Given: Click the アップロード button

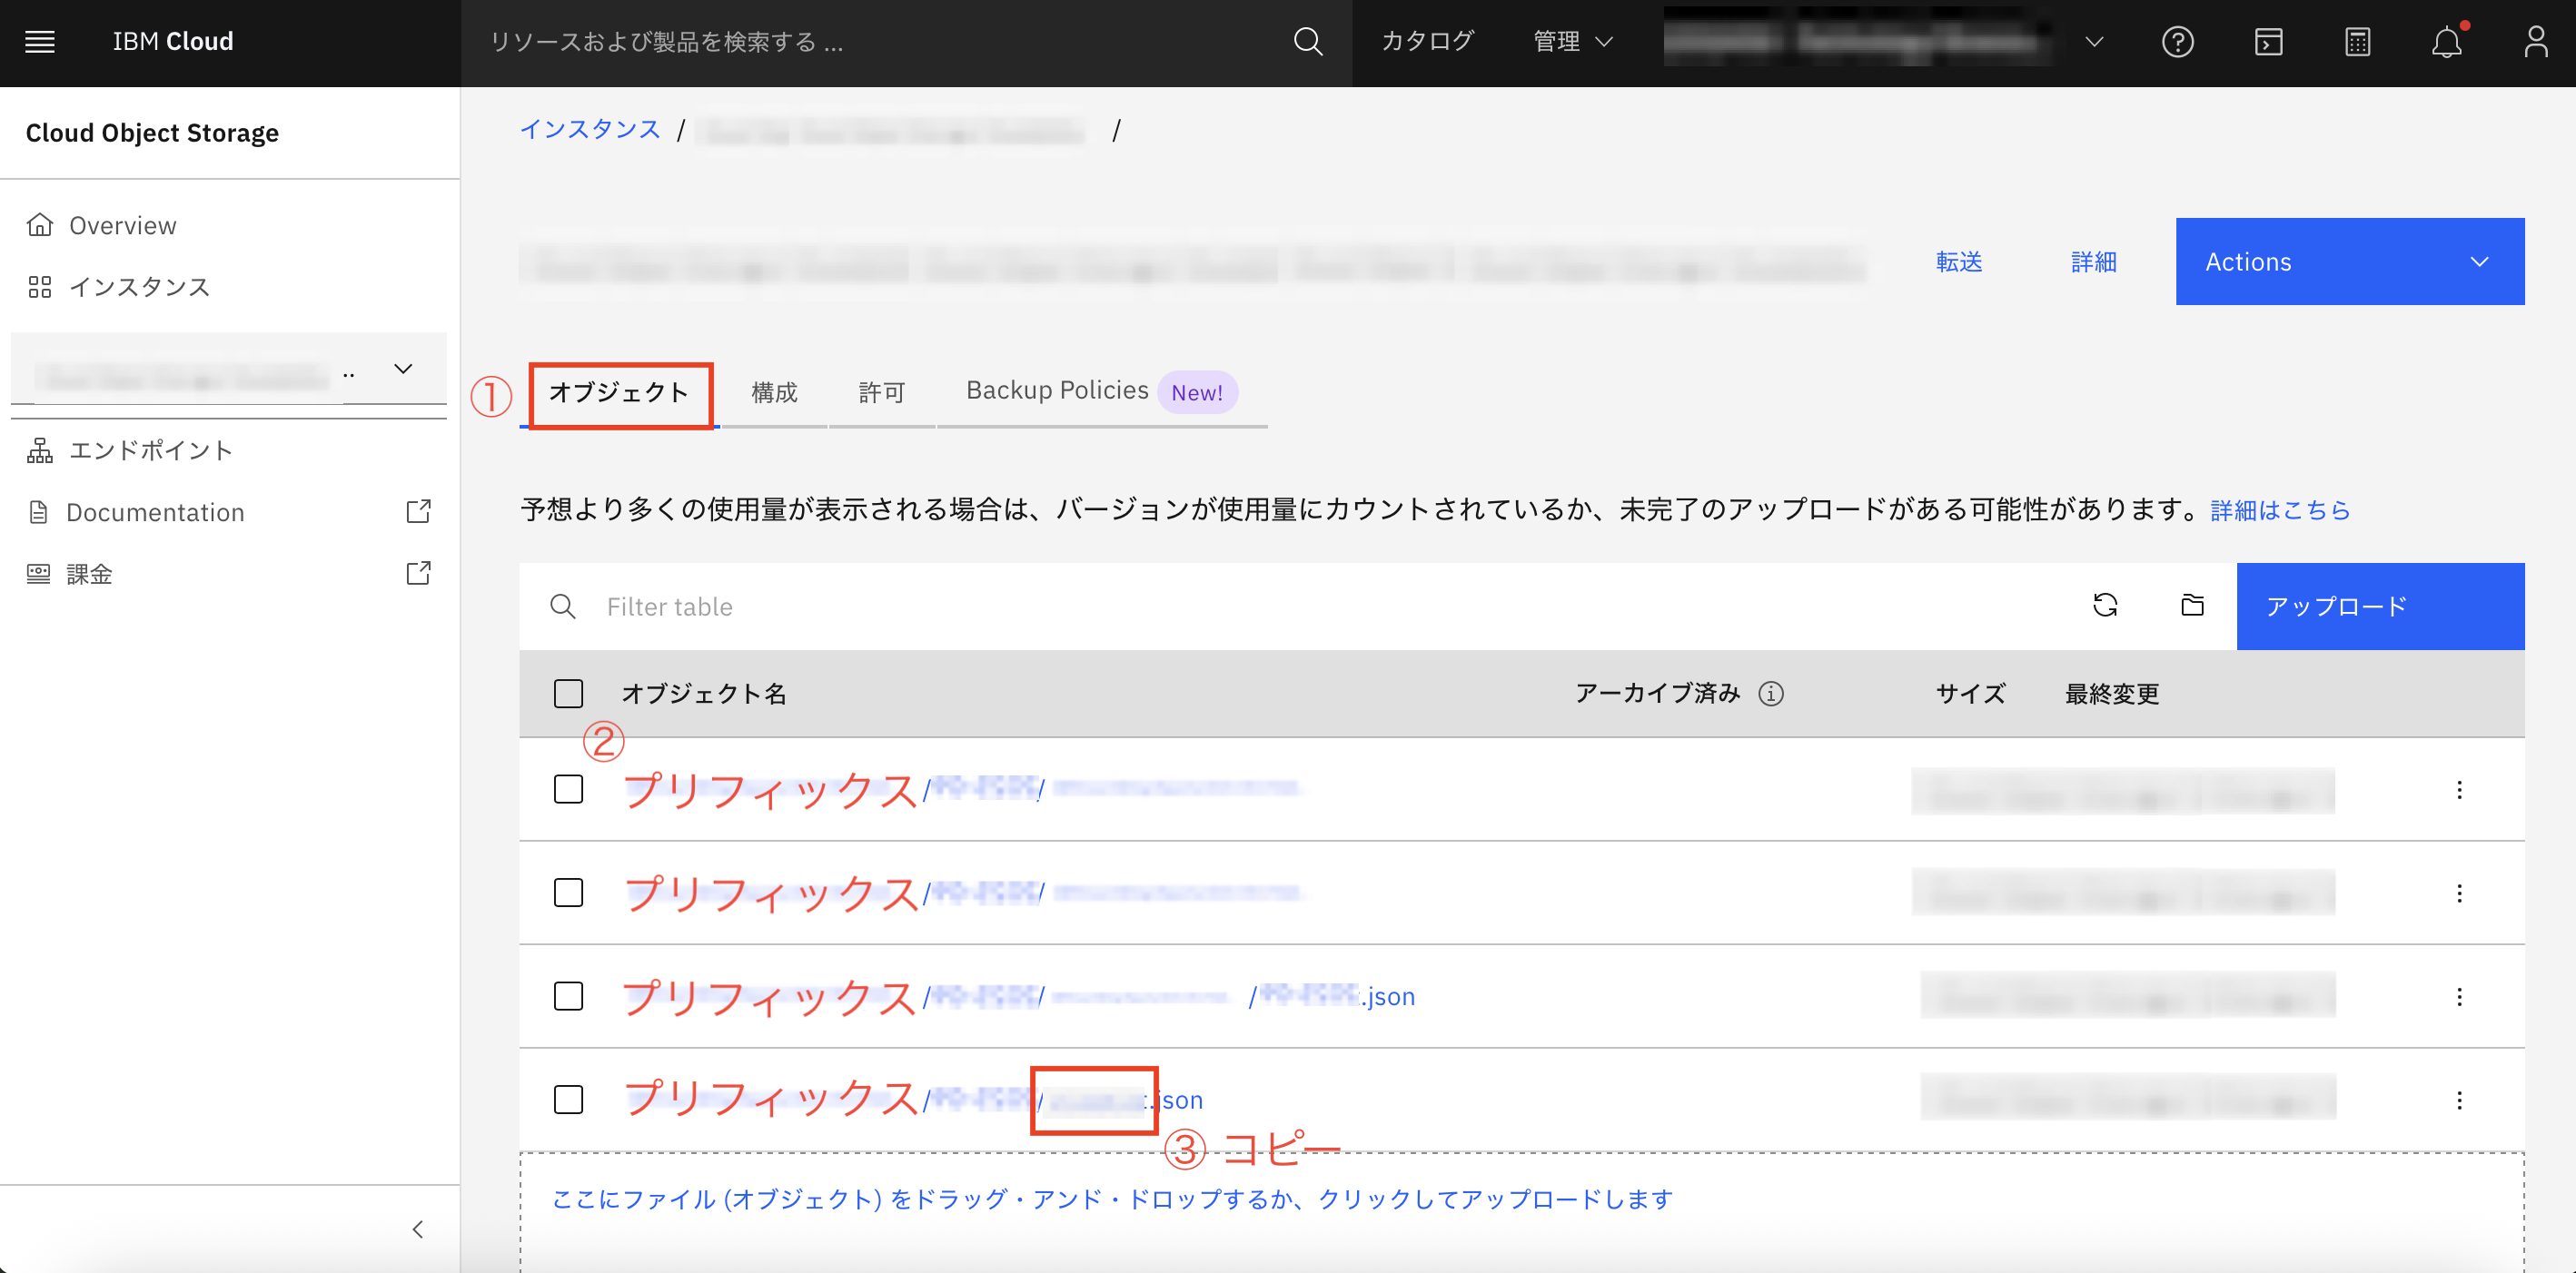Looking at the screenshot, I should tap(2380, 606).
